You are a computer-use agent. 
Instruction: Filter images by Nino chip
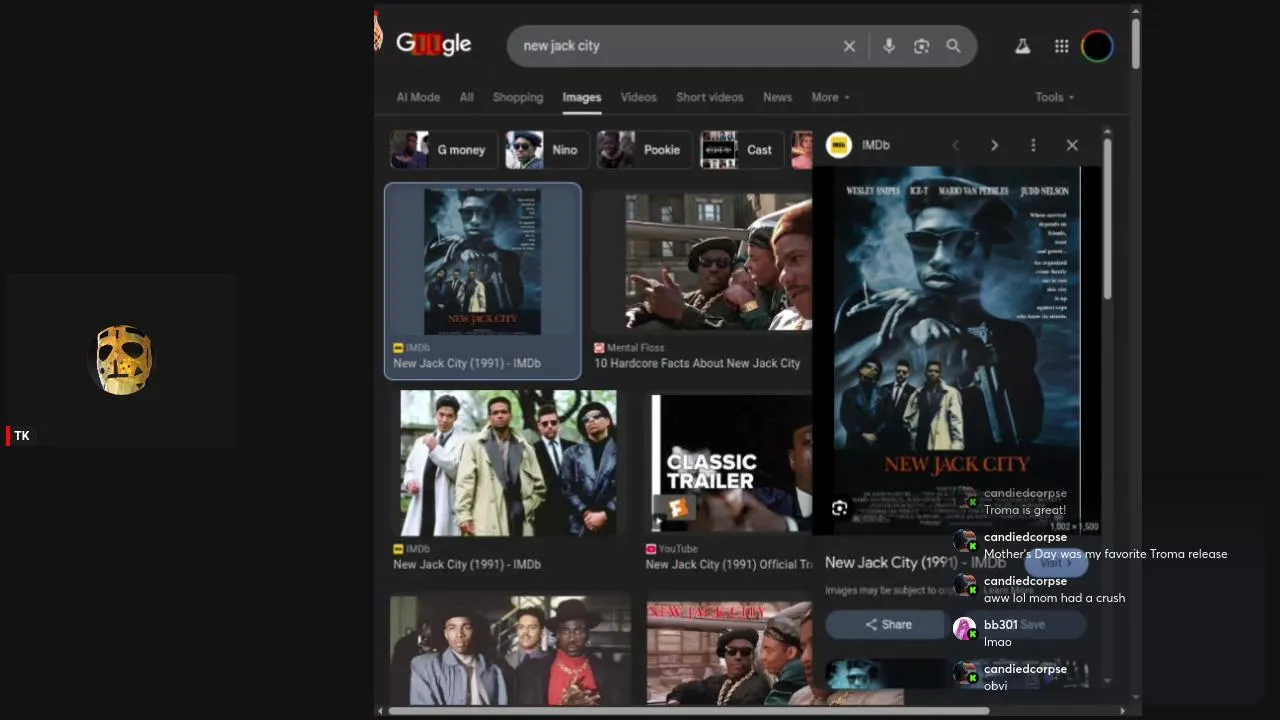(x=546, y=150)
